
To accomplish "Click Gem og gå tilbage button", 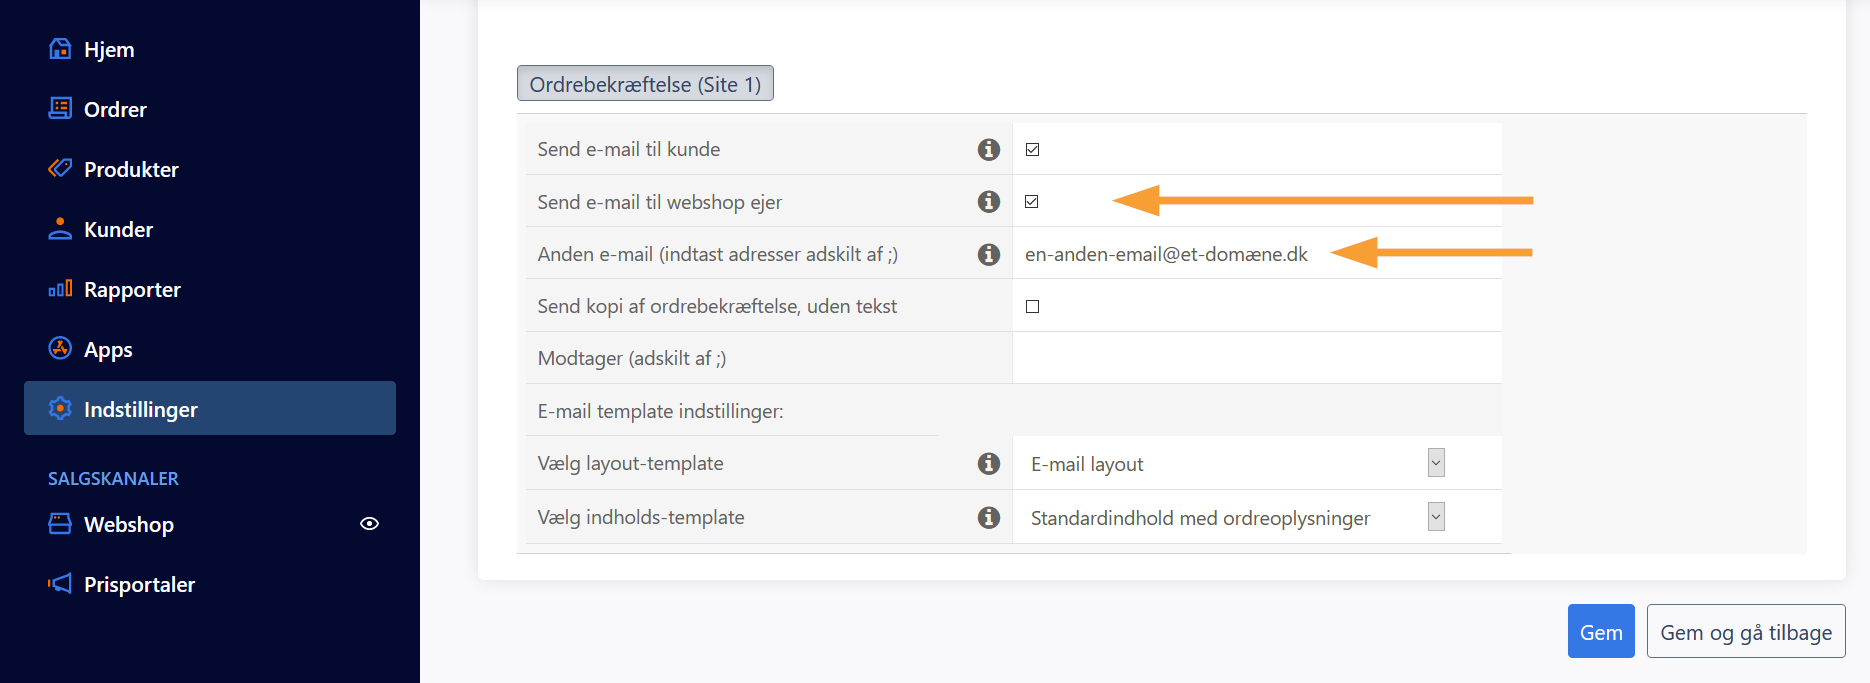I will (1746, 631).
